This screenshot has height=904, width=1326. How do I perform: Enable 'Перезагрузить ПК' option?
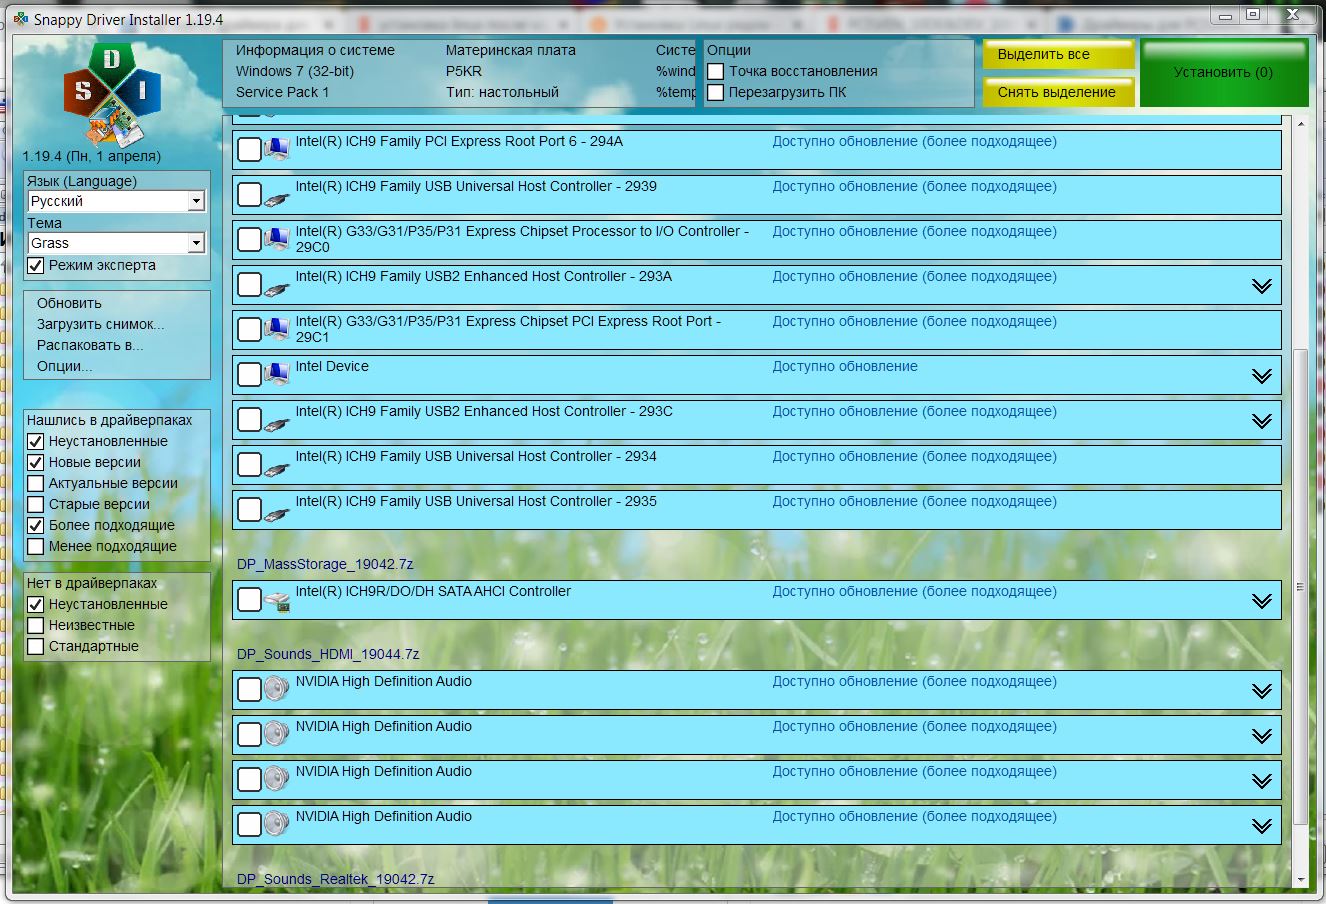716,93
